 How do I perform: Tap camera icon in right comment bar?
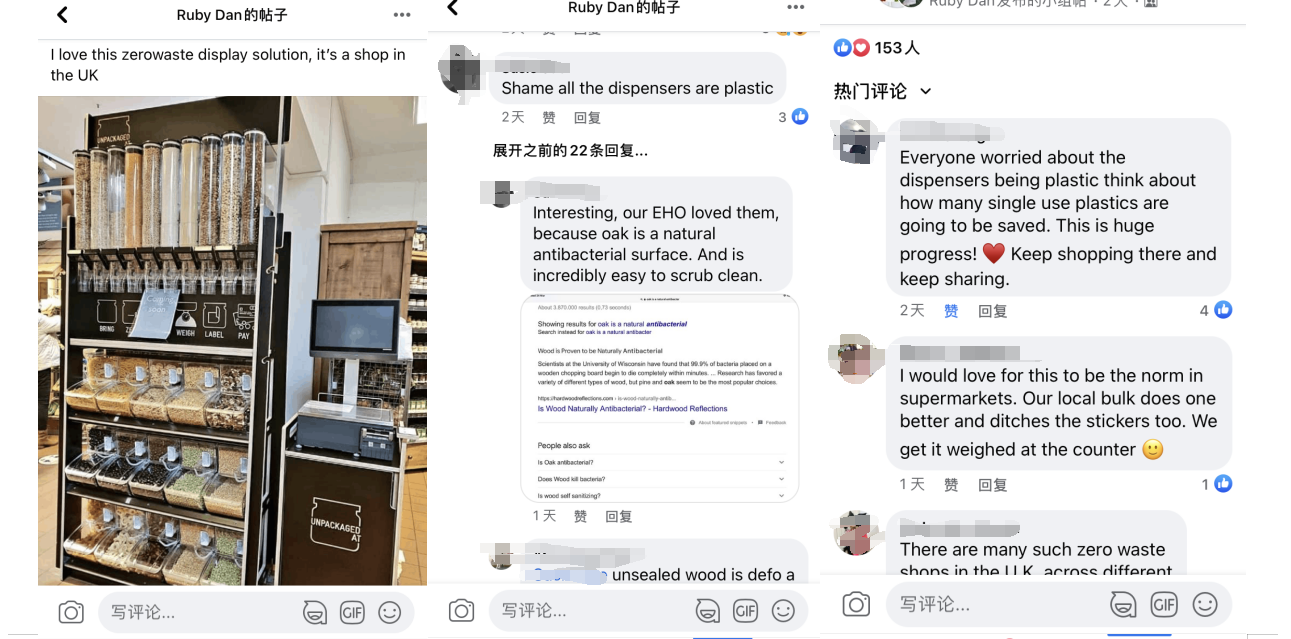(x=857, y=604)
